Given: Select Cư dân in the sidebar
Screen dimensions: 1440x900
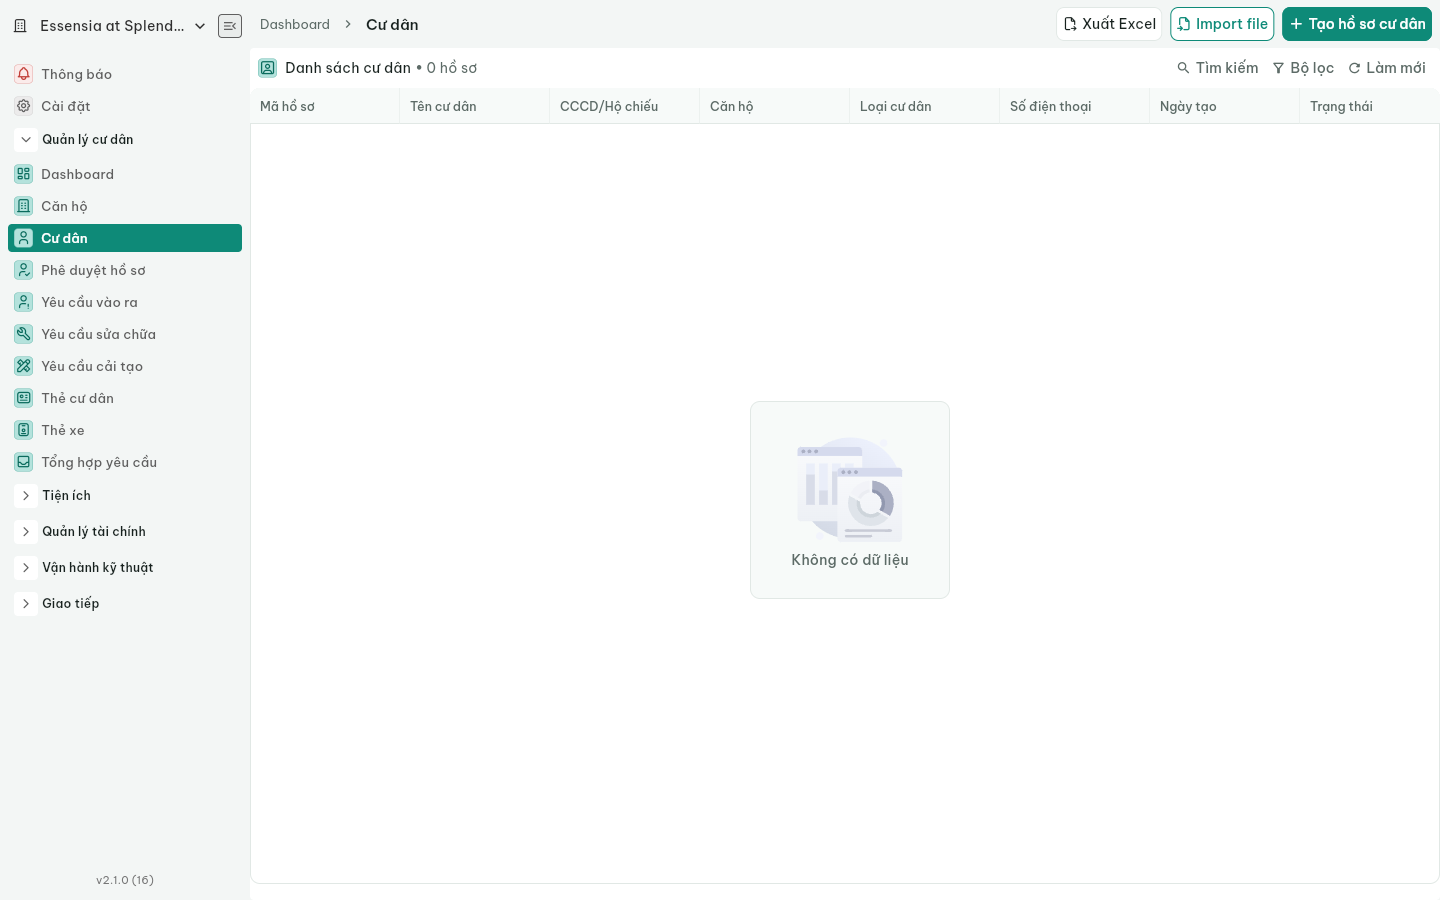Looking at the screenshot, I should (125, 238).
